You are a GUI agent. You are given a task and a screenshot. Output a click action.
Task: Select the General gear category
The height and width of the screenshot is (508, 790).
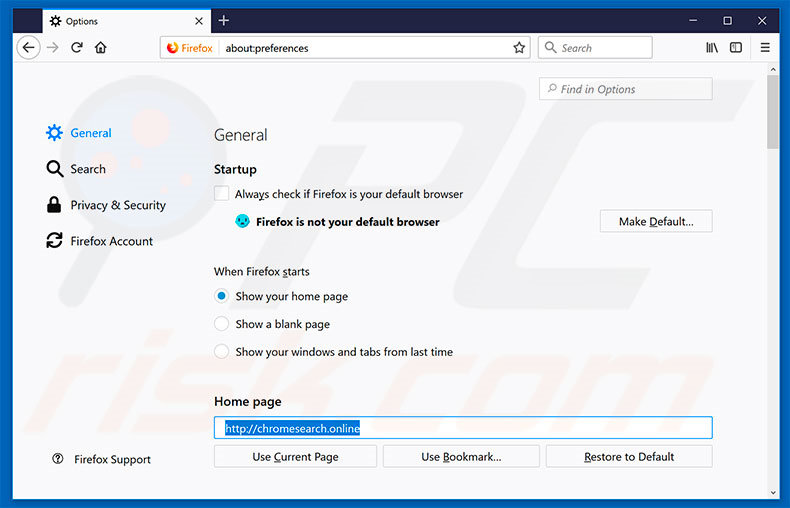79,133
